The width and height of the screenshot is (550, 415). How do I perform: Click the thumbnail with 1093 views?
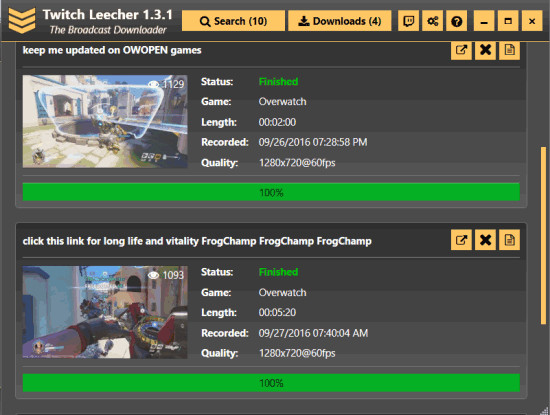point(105,312)
